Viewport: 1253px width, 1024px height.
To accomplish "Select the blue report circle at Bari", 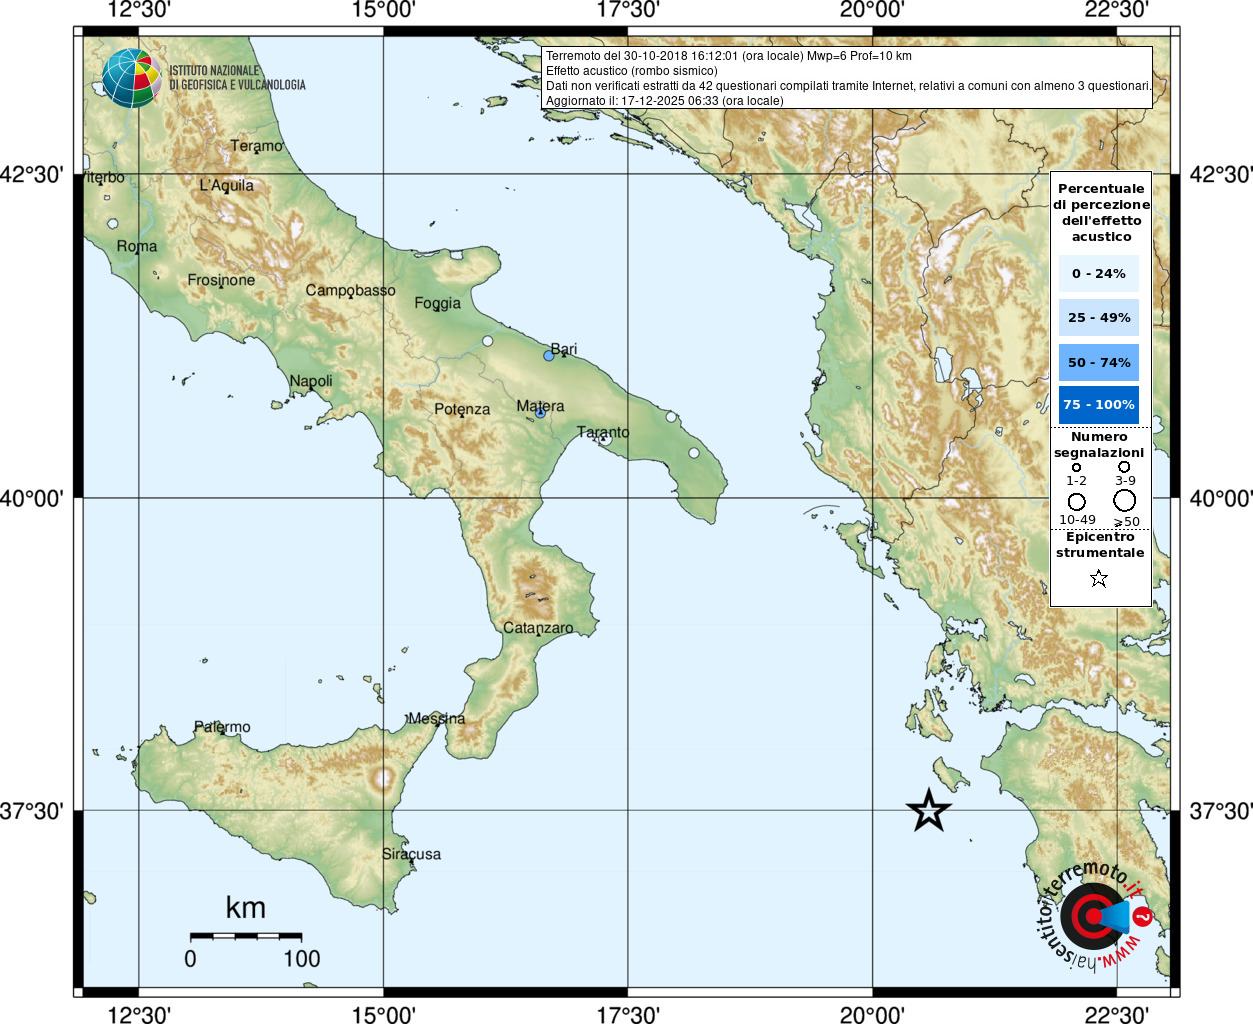I will [549, 356].
